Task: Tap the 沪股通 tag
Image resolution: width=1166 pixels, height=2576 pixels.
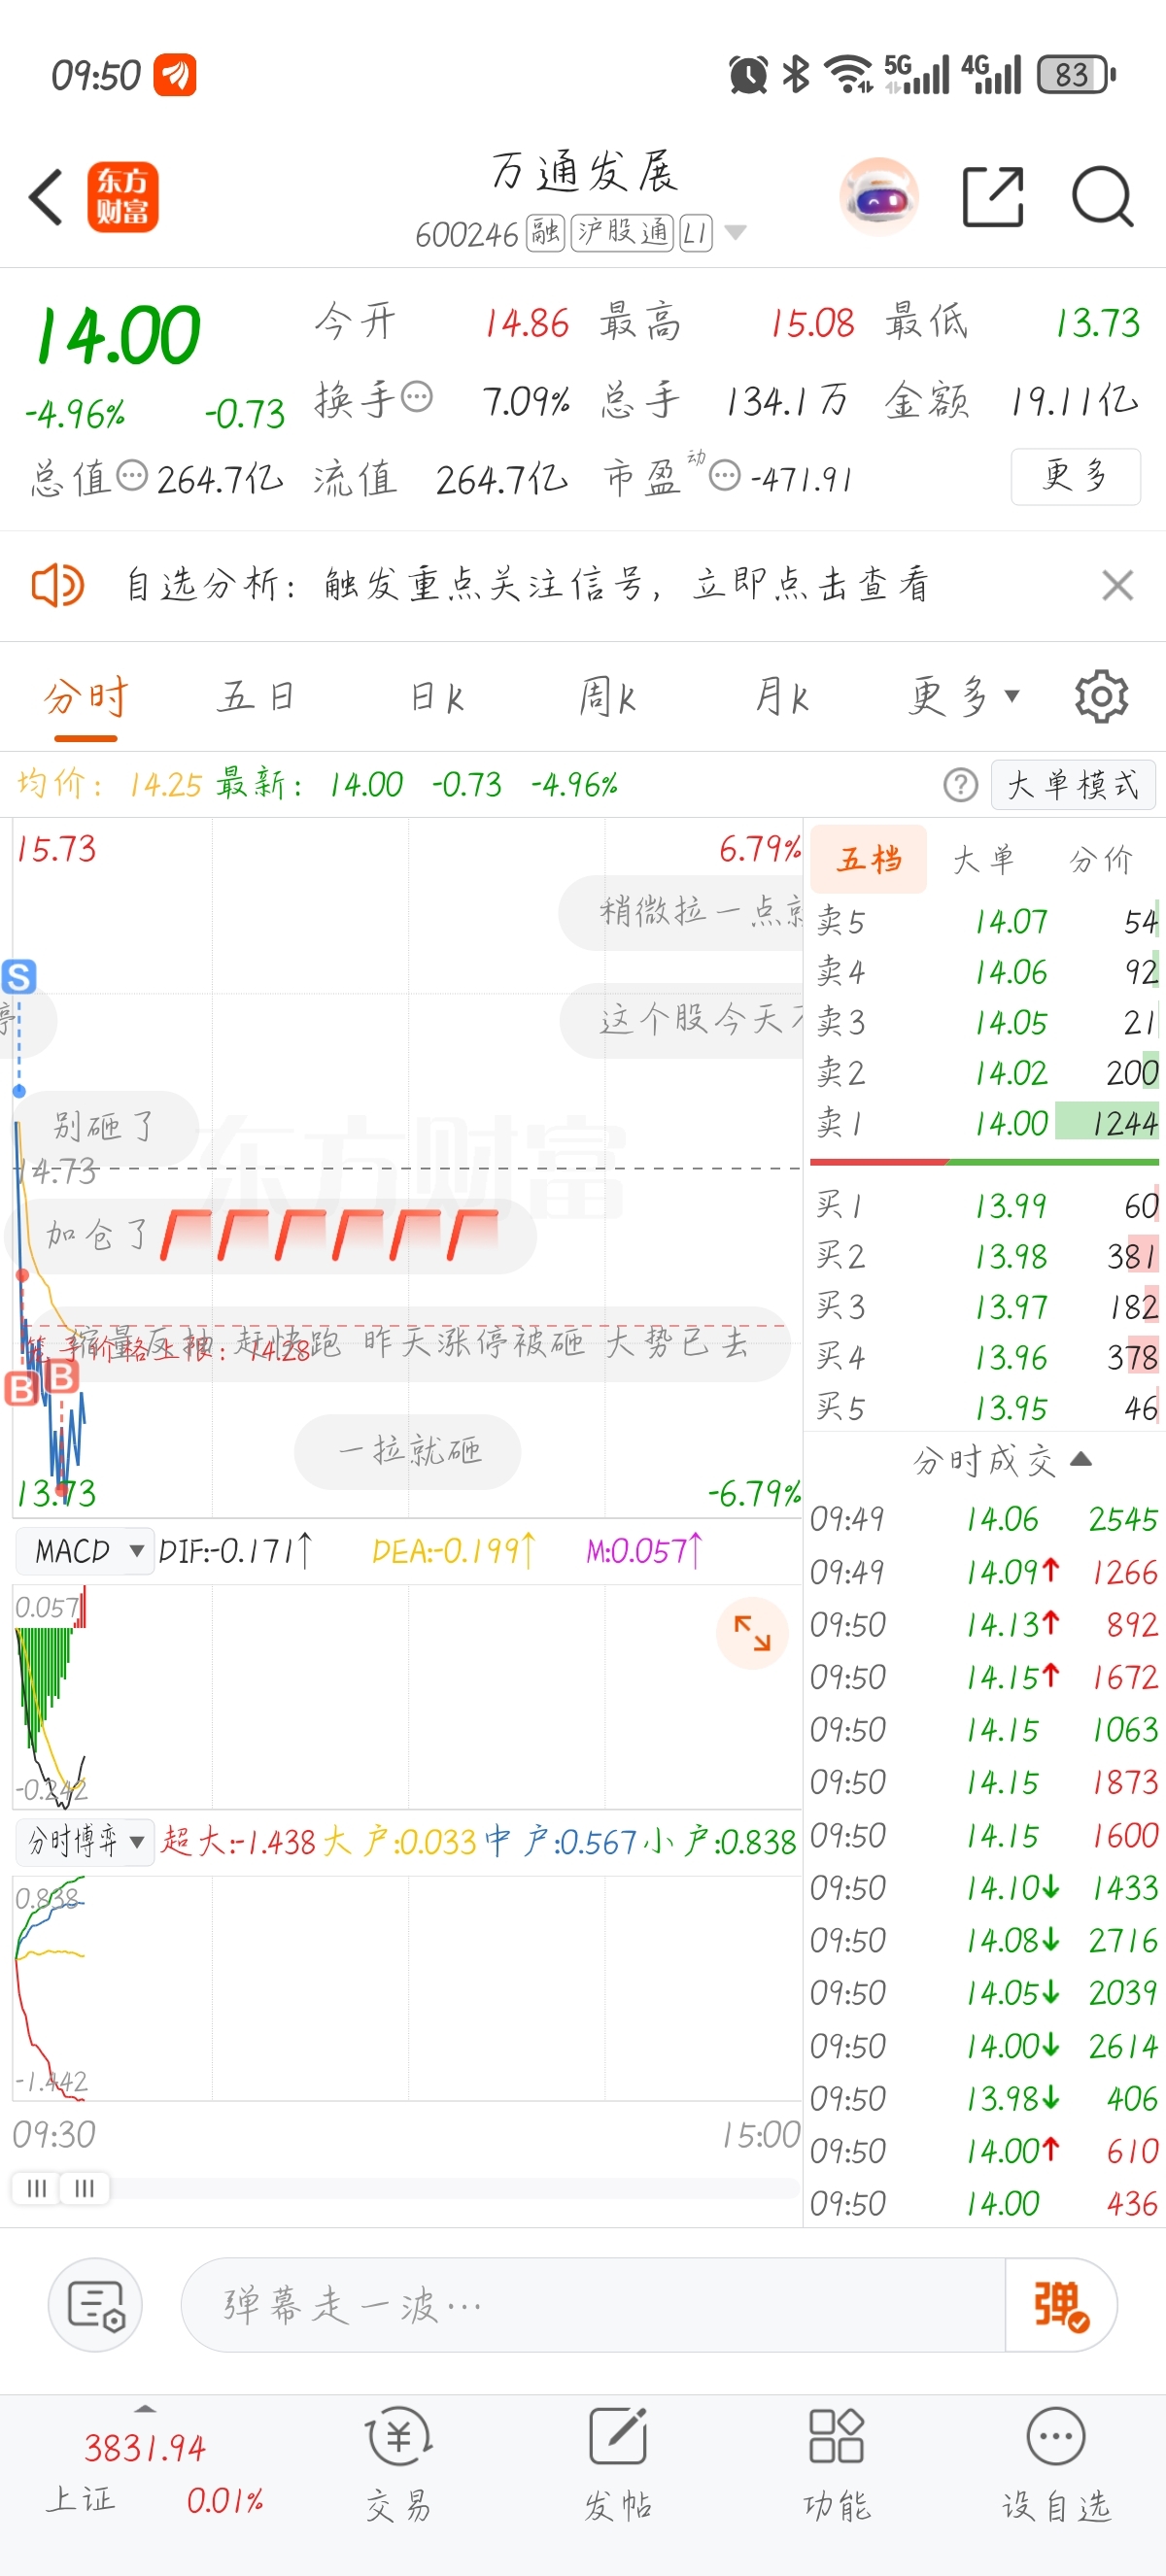Action: pyautogui.click(x=622, y=233)
